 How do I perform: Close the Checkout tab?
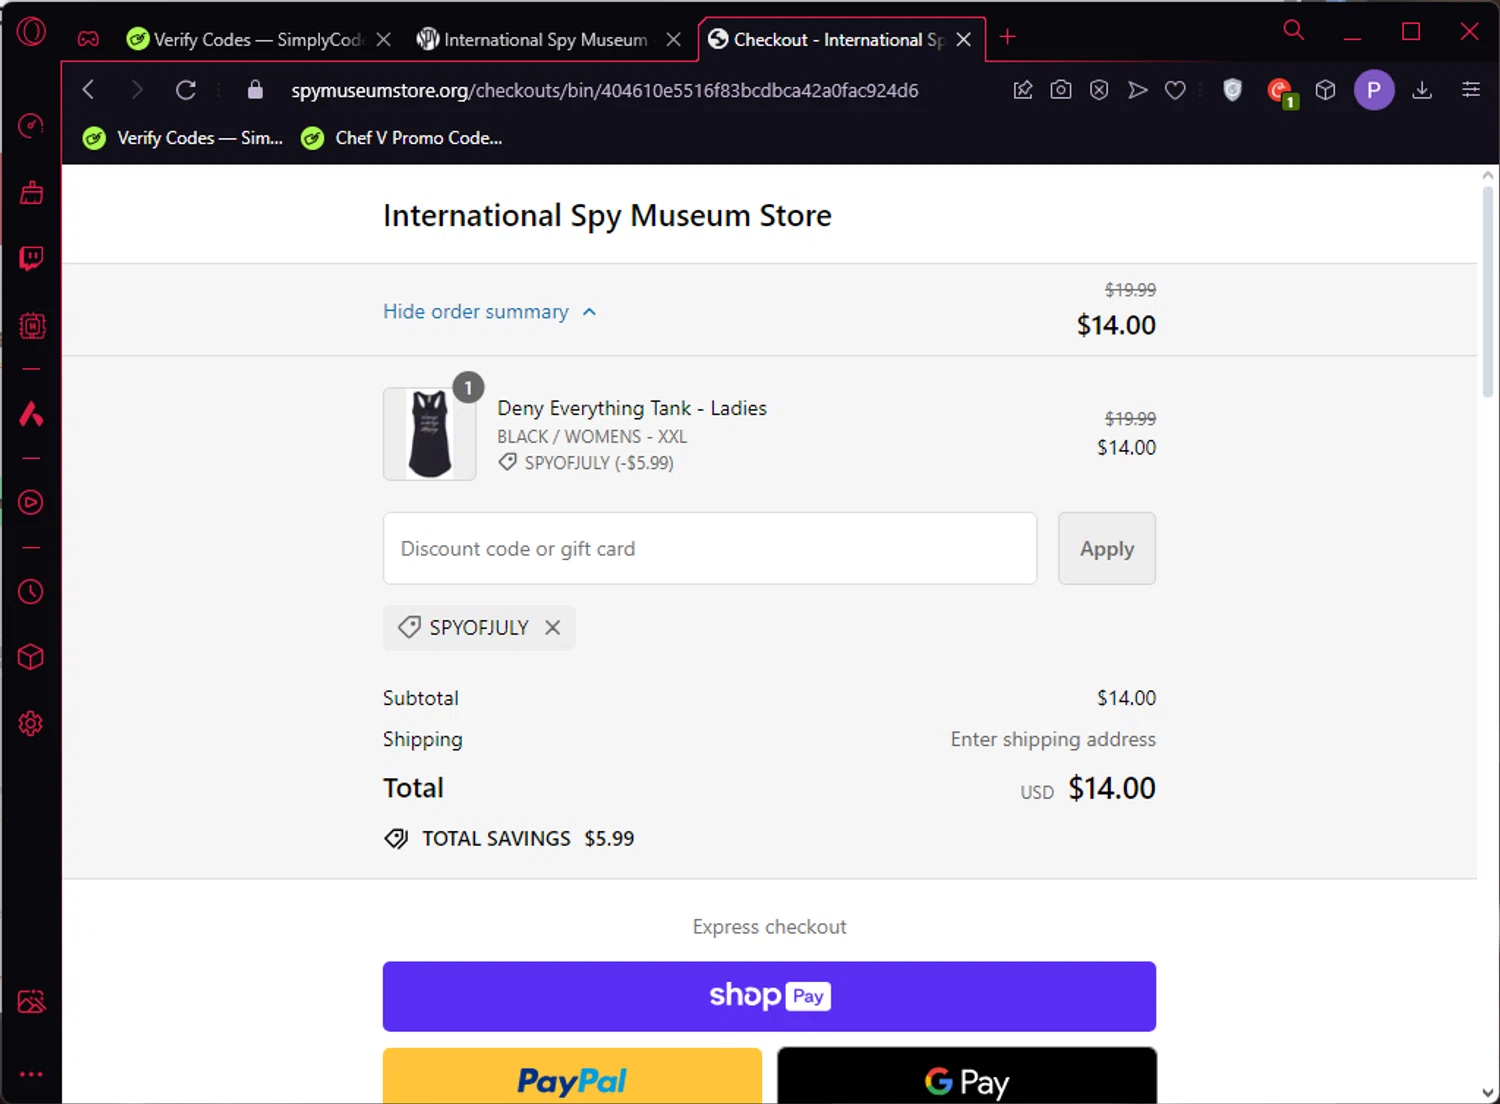click(964, 39)
